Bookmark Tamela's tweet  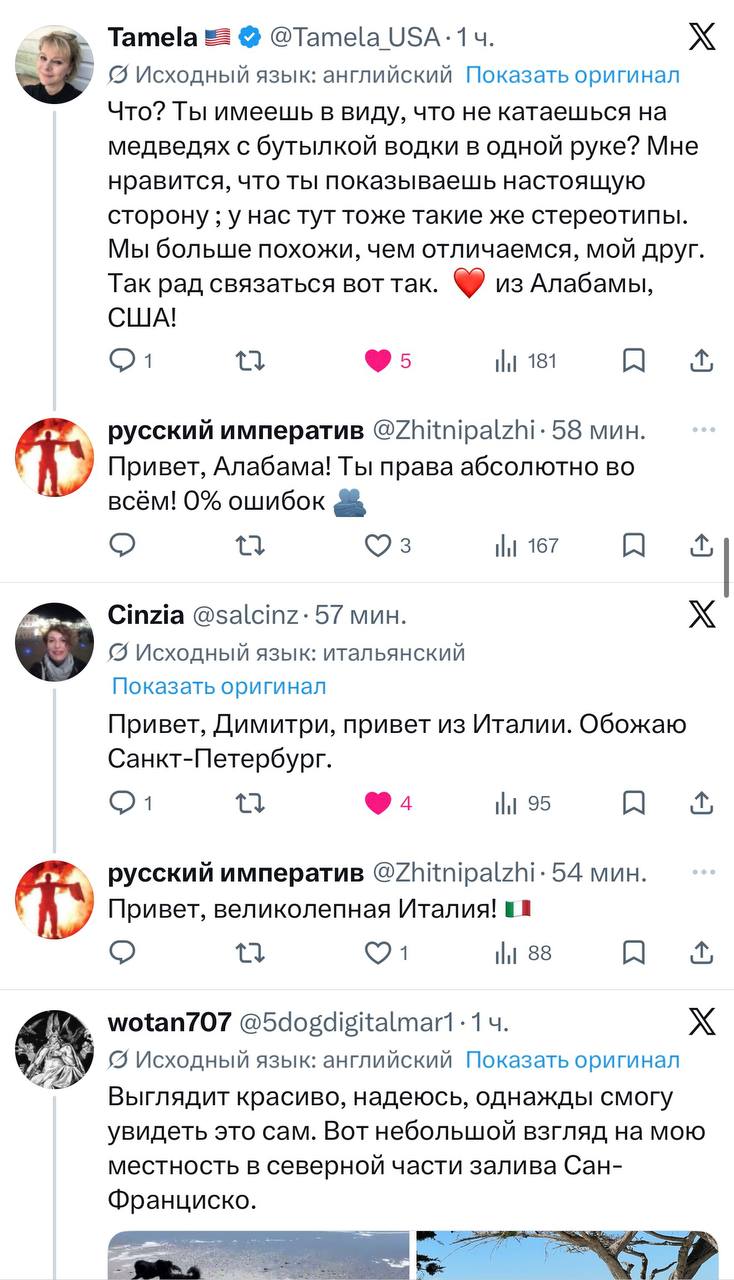coord(633,361)
